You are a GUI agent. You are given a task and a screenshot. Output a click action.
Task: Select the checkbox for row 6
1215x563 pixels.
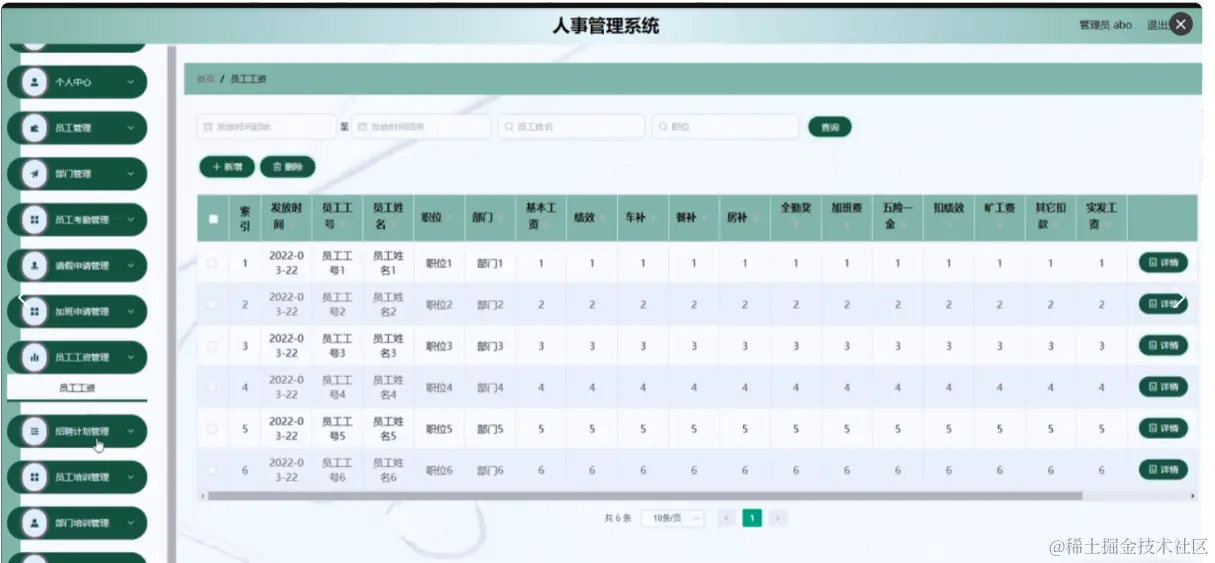[212, 470]
